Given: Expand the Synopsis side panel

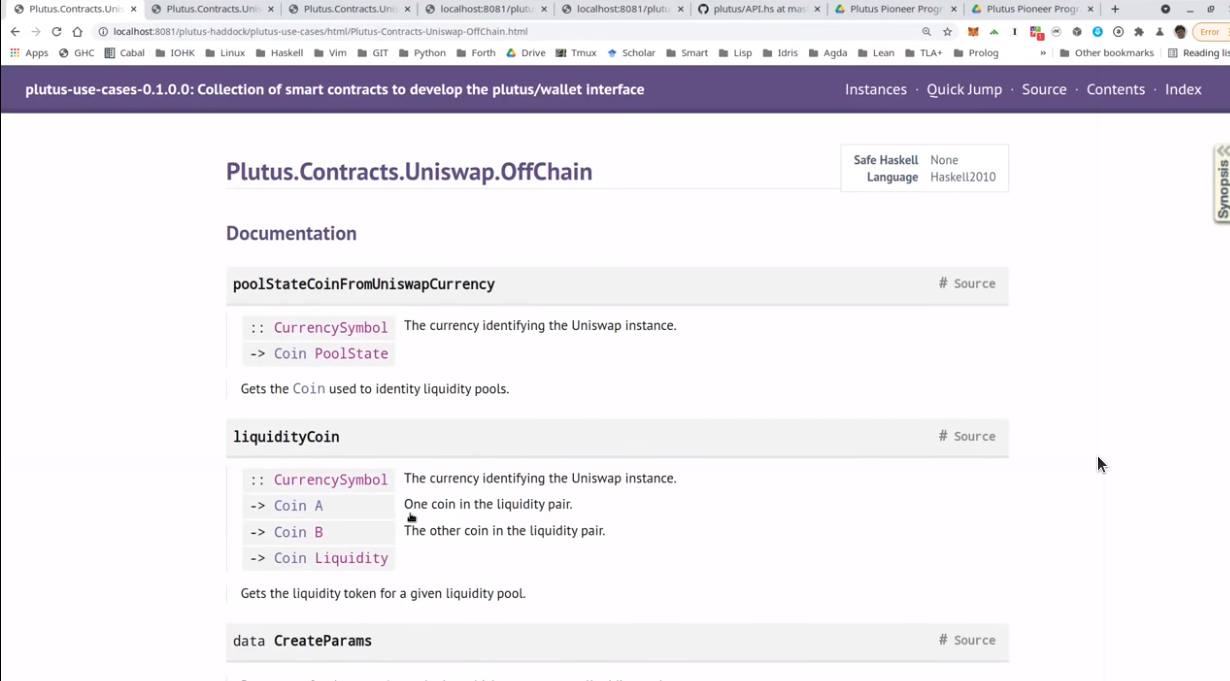Looking at the screenshot, I should tap(1222, 183).
